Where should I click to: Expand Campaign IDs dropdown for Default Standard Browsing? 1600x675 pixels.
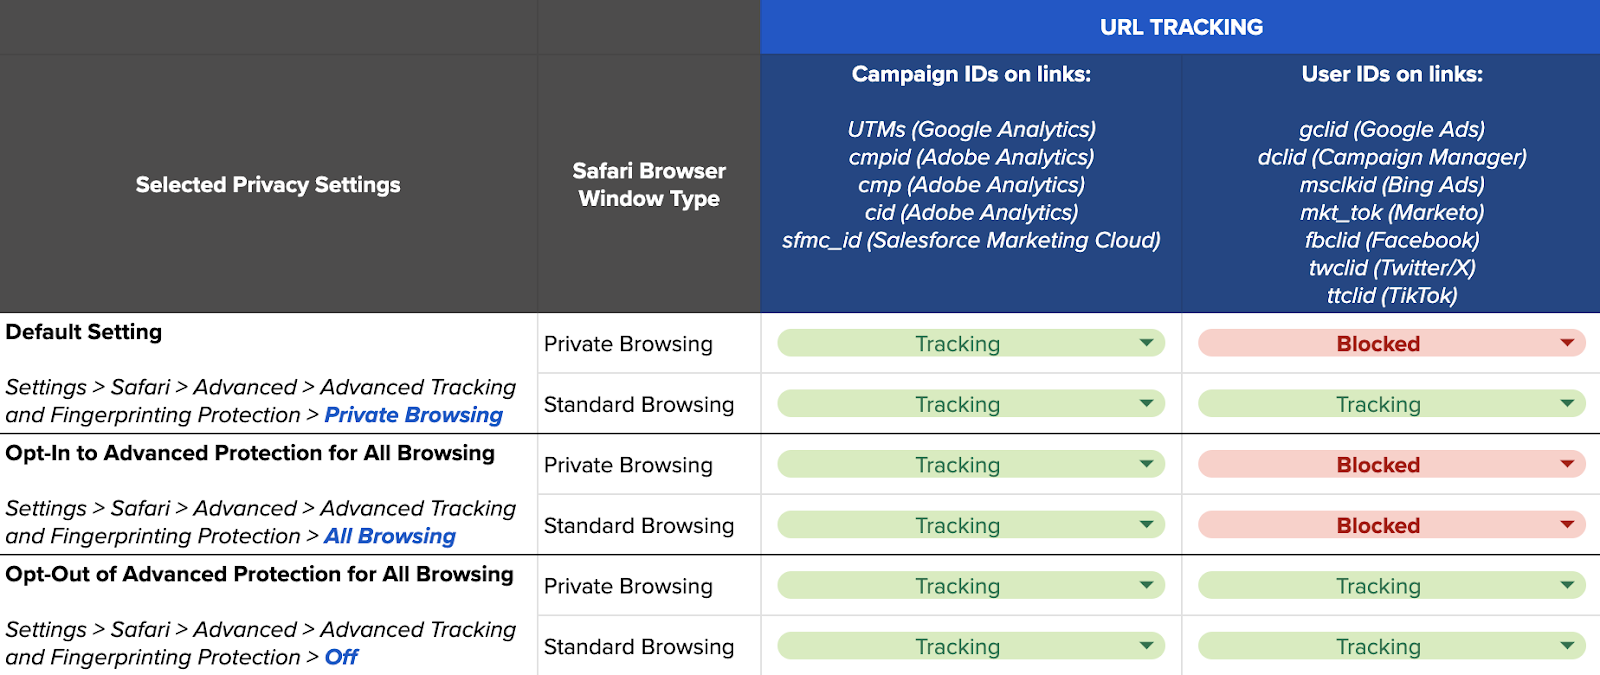(x=971, y=404)
